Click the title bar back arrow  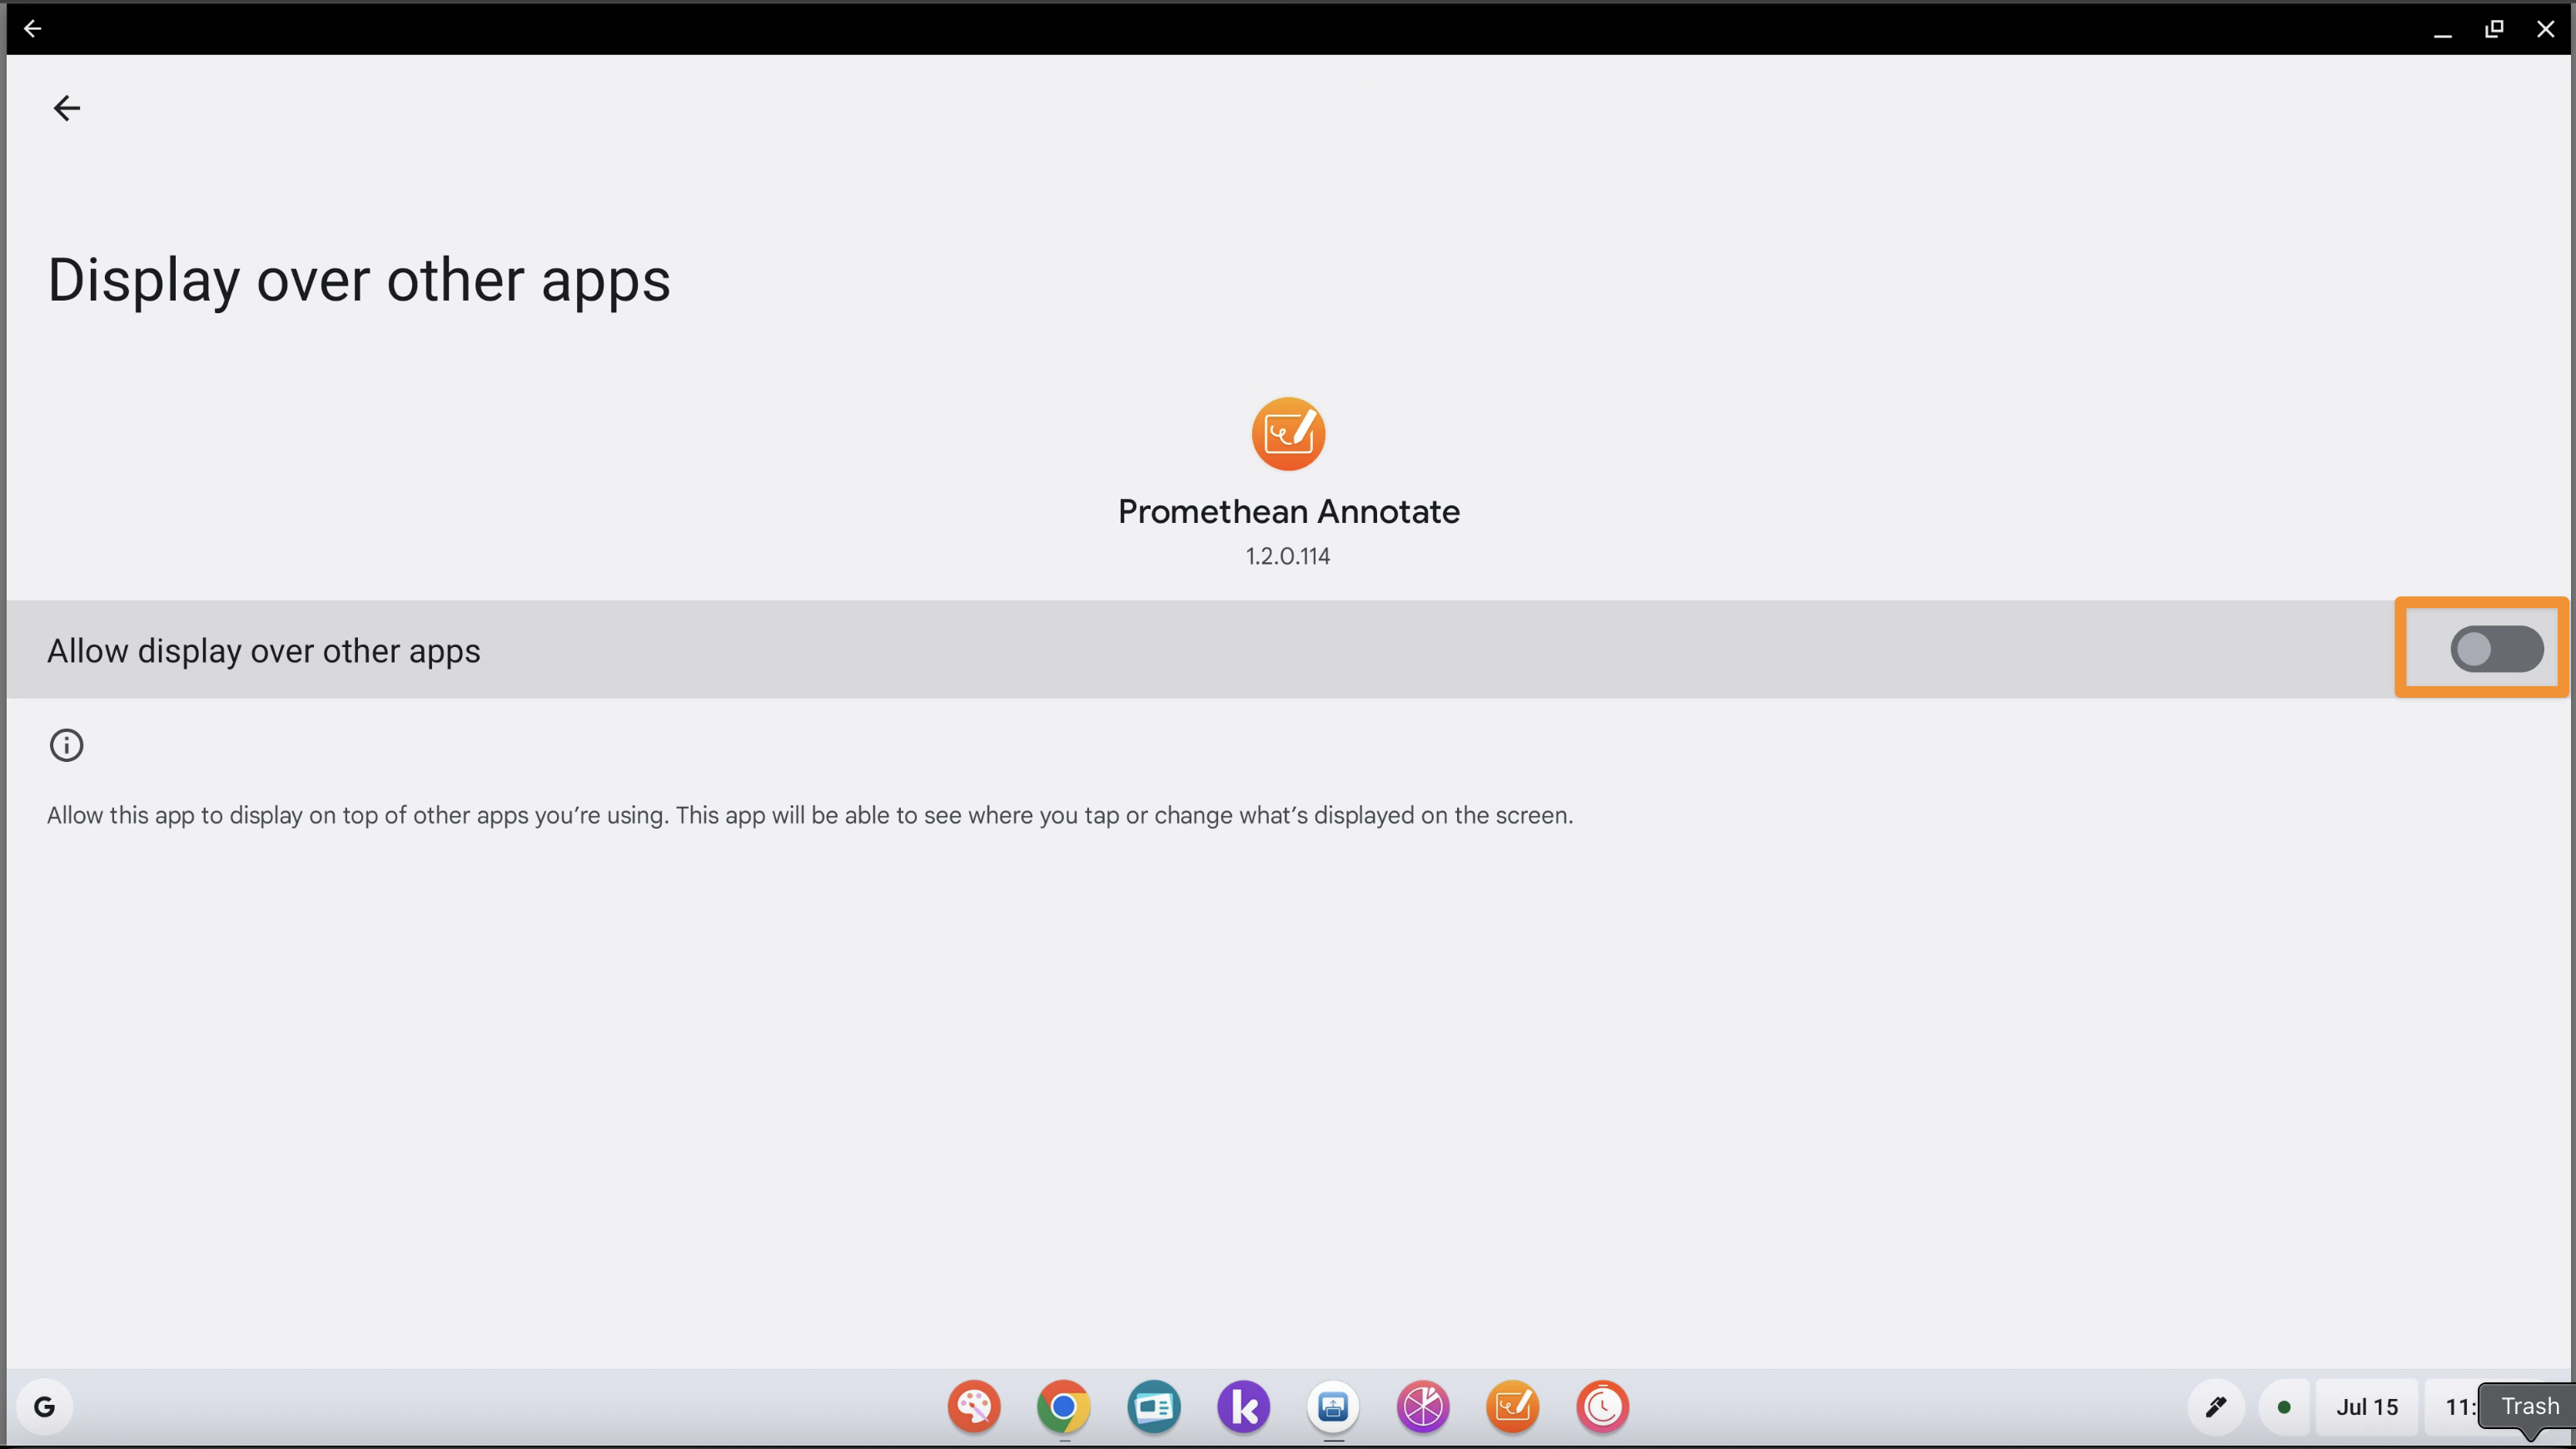(32, 28)
